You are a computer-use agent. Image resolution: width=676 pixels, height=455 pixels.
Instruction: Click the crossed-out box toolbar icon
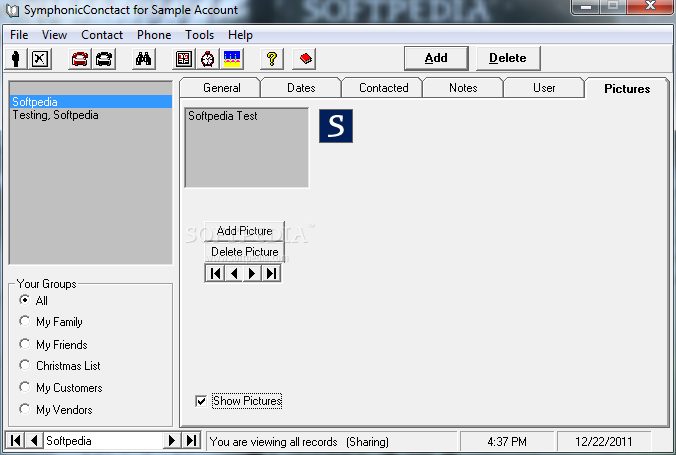click(x=40, y=59)
